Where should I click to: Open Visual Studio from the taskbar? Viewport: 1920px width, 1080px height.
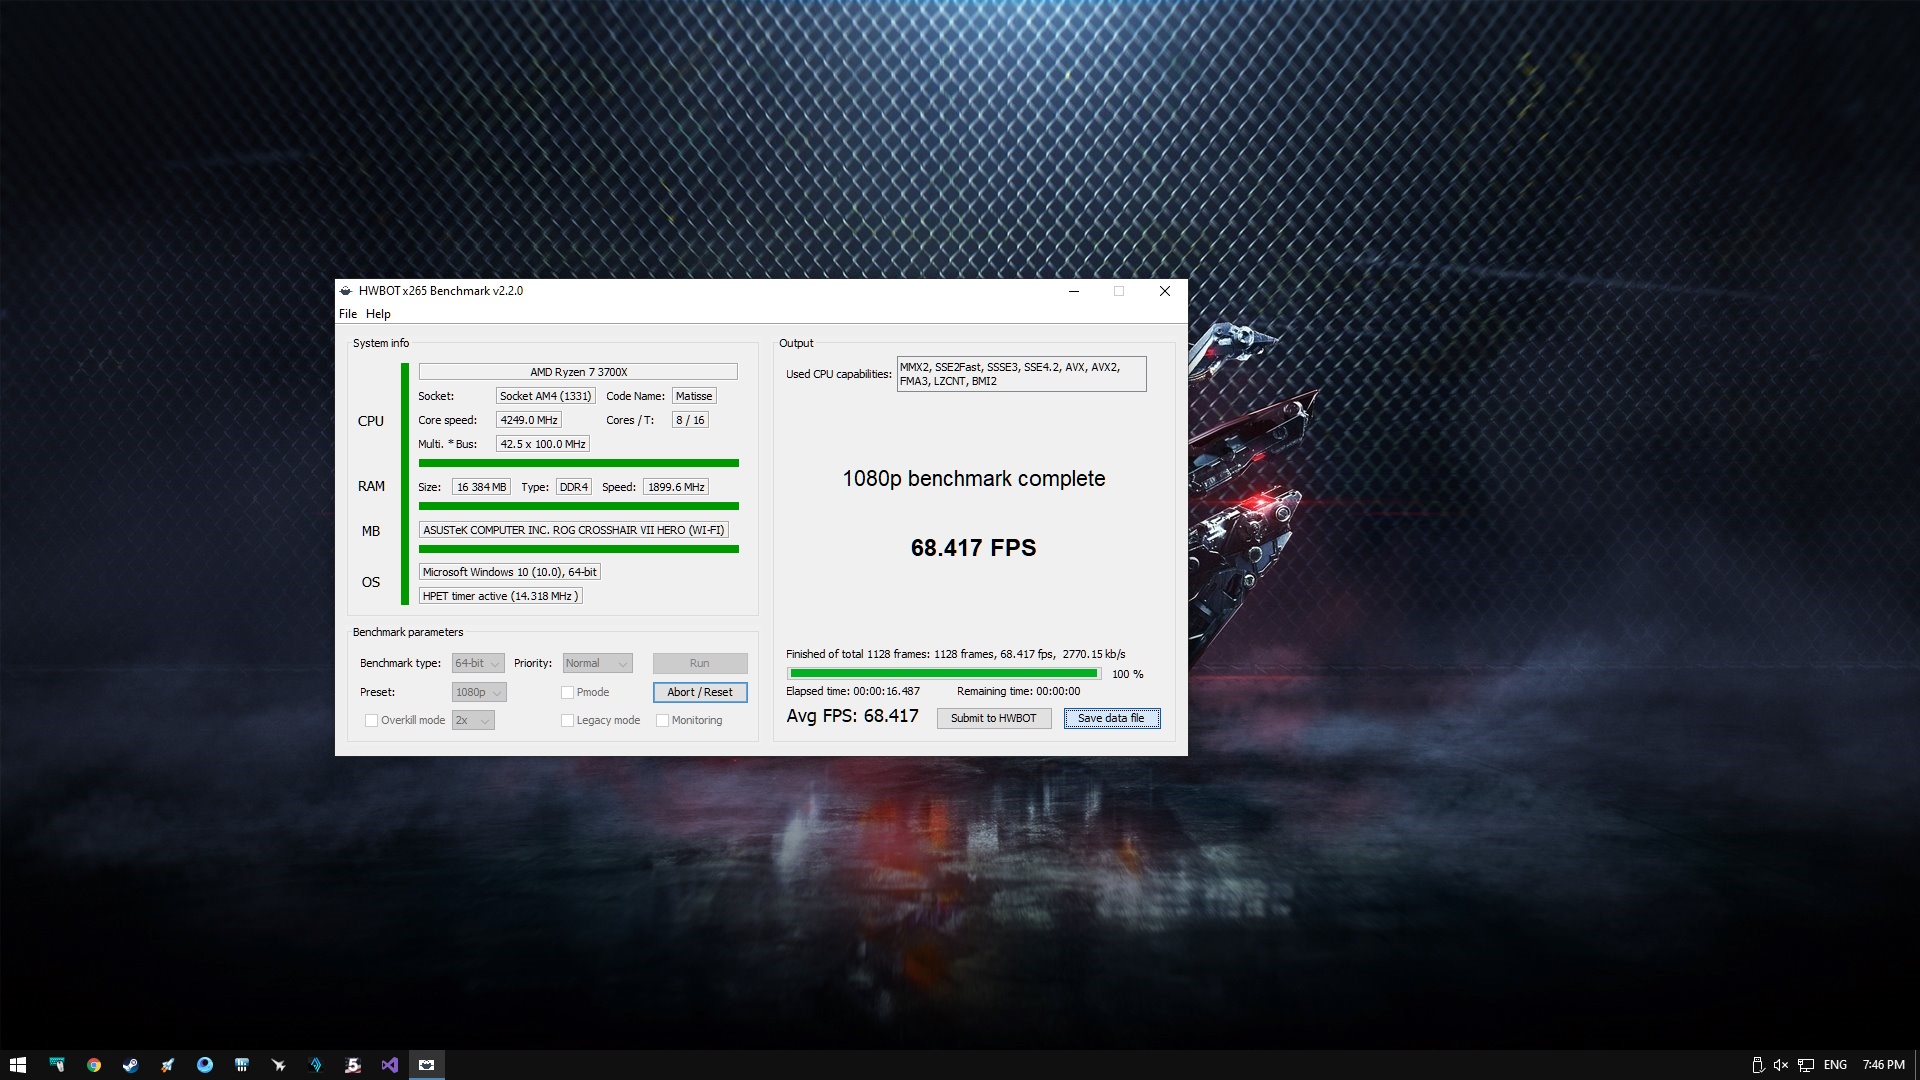click(x=390, y=1065)
